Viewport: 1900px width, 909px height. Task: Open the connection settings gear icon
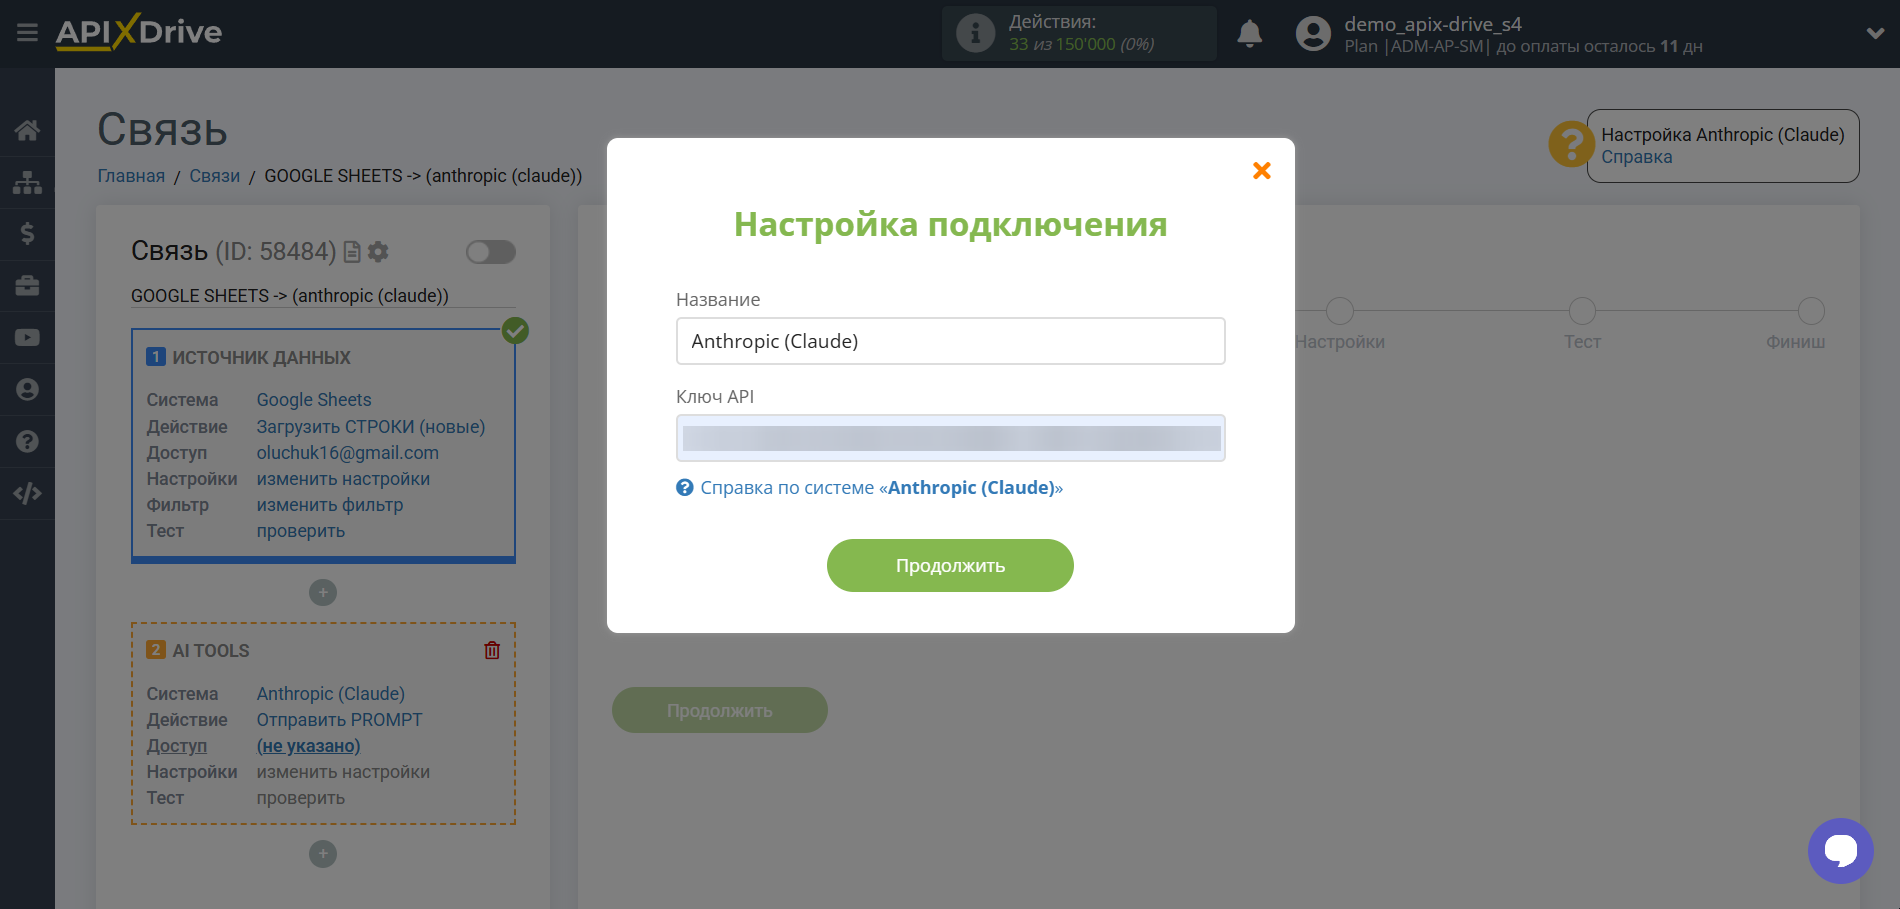(x=377, y=252)
